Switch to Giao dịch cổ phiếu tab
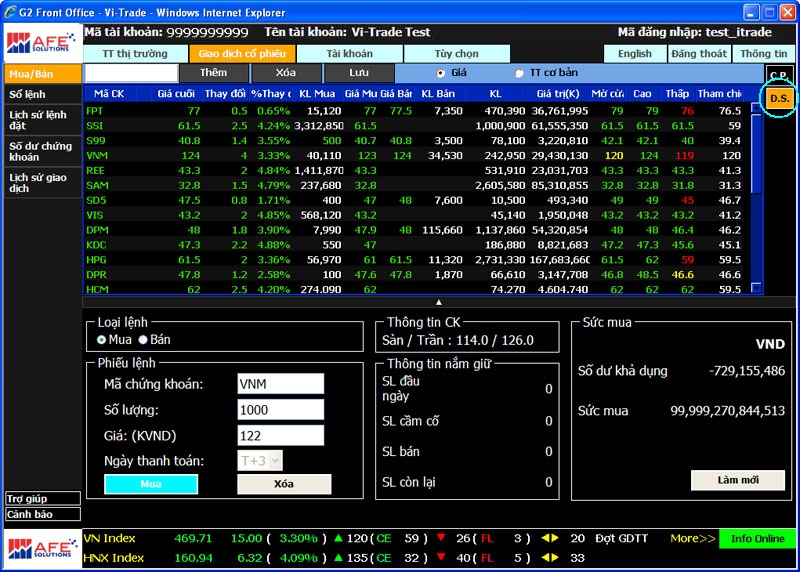Screen dimensions: 800x572 [242, 54]
